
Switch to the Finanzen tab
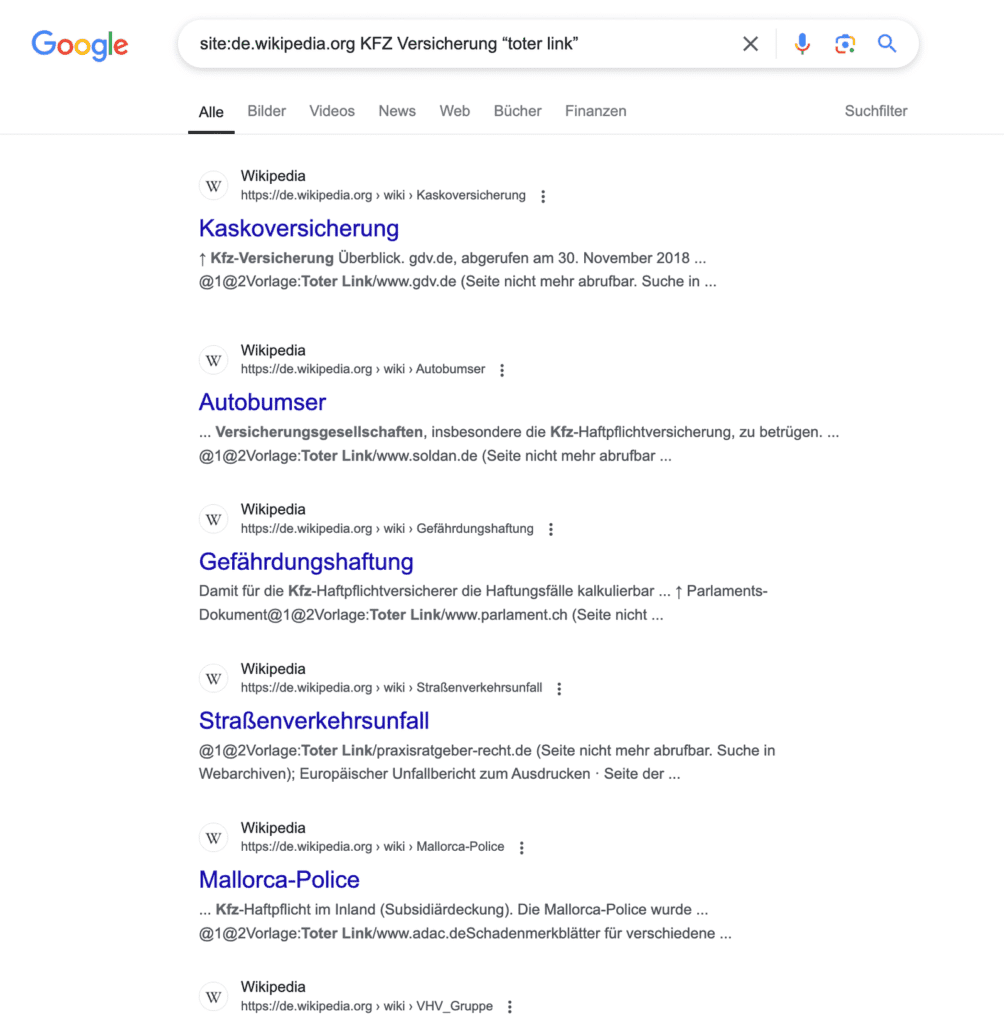[595, 111]
